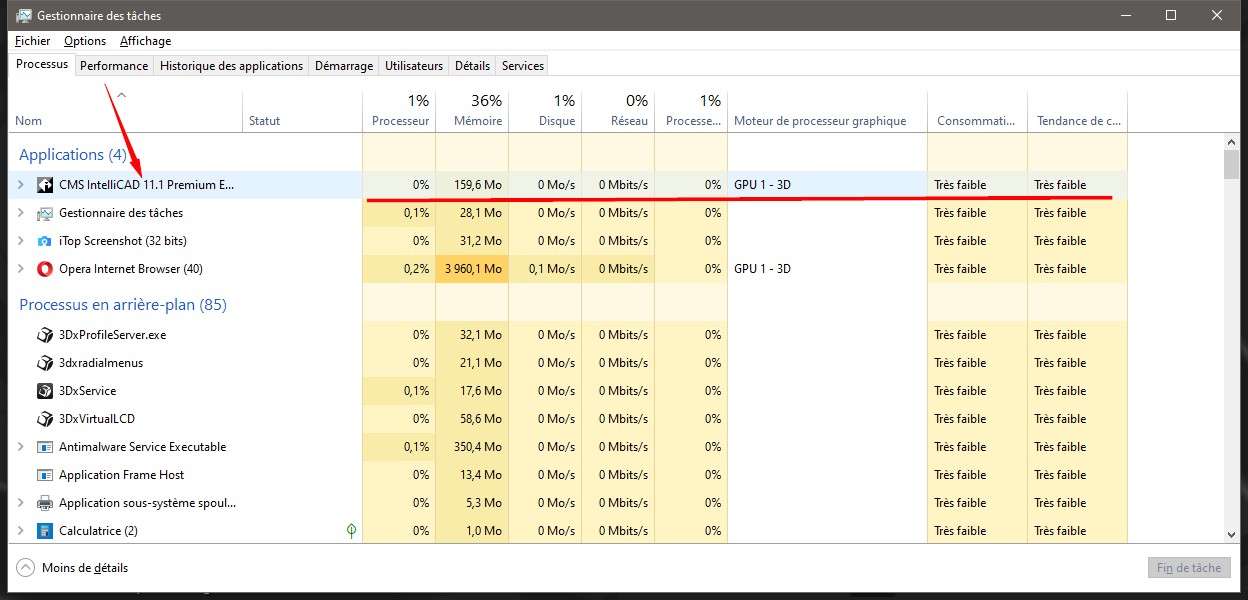Screen dimensions: 1248x600
Task: Expand the Calculatrice (2) process group
Action: [x=20, y=531]
